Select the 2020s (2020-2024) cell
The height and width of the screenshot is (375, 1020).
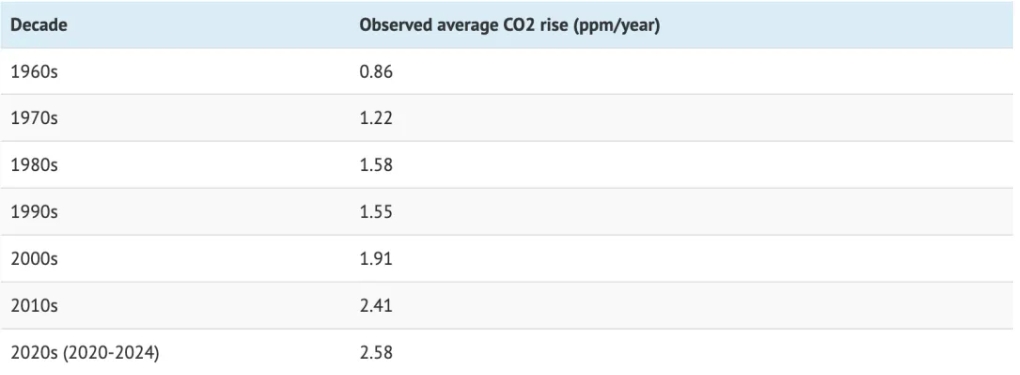tap(175, 352)
